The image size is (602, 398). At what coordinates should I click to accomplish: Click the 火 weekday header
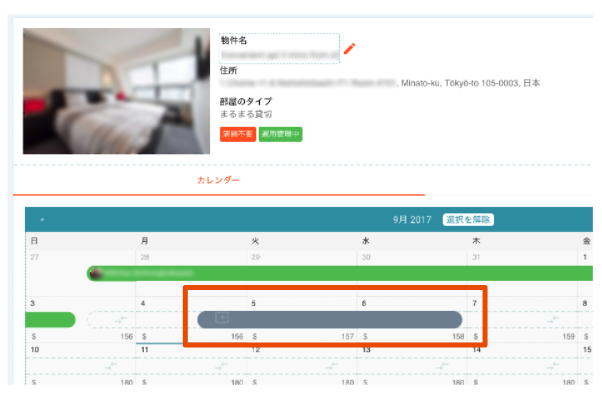click(x=255, y=241)
